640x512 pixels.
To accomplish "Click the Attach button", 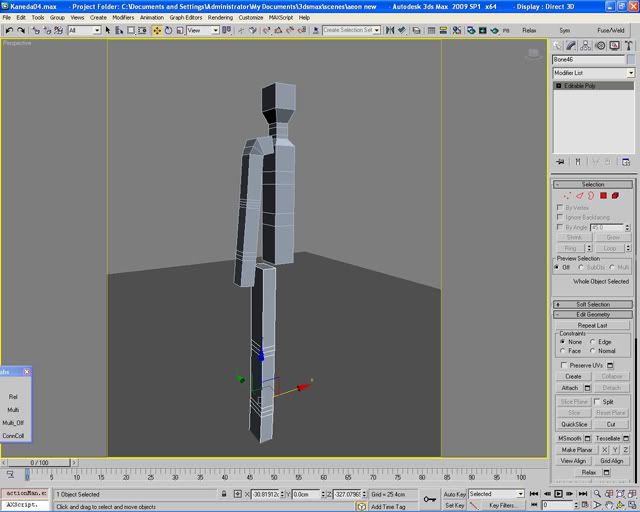I will pos(569,388).
